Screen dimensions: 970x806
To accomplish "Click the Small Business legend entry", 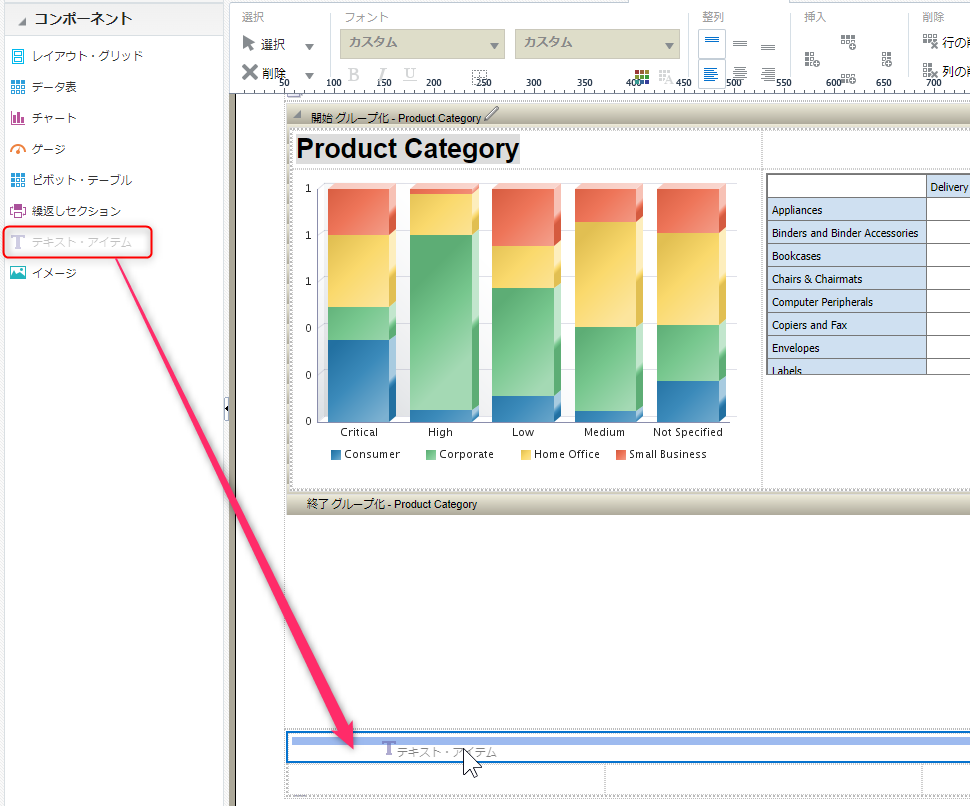I will 661,455.
